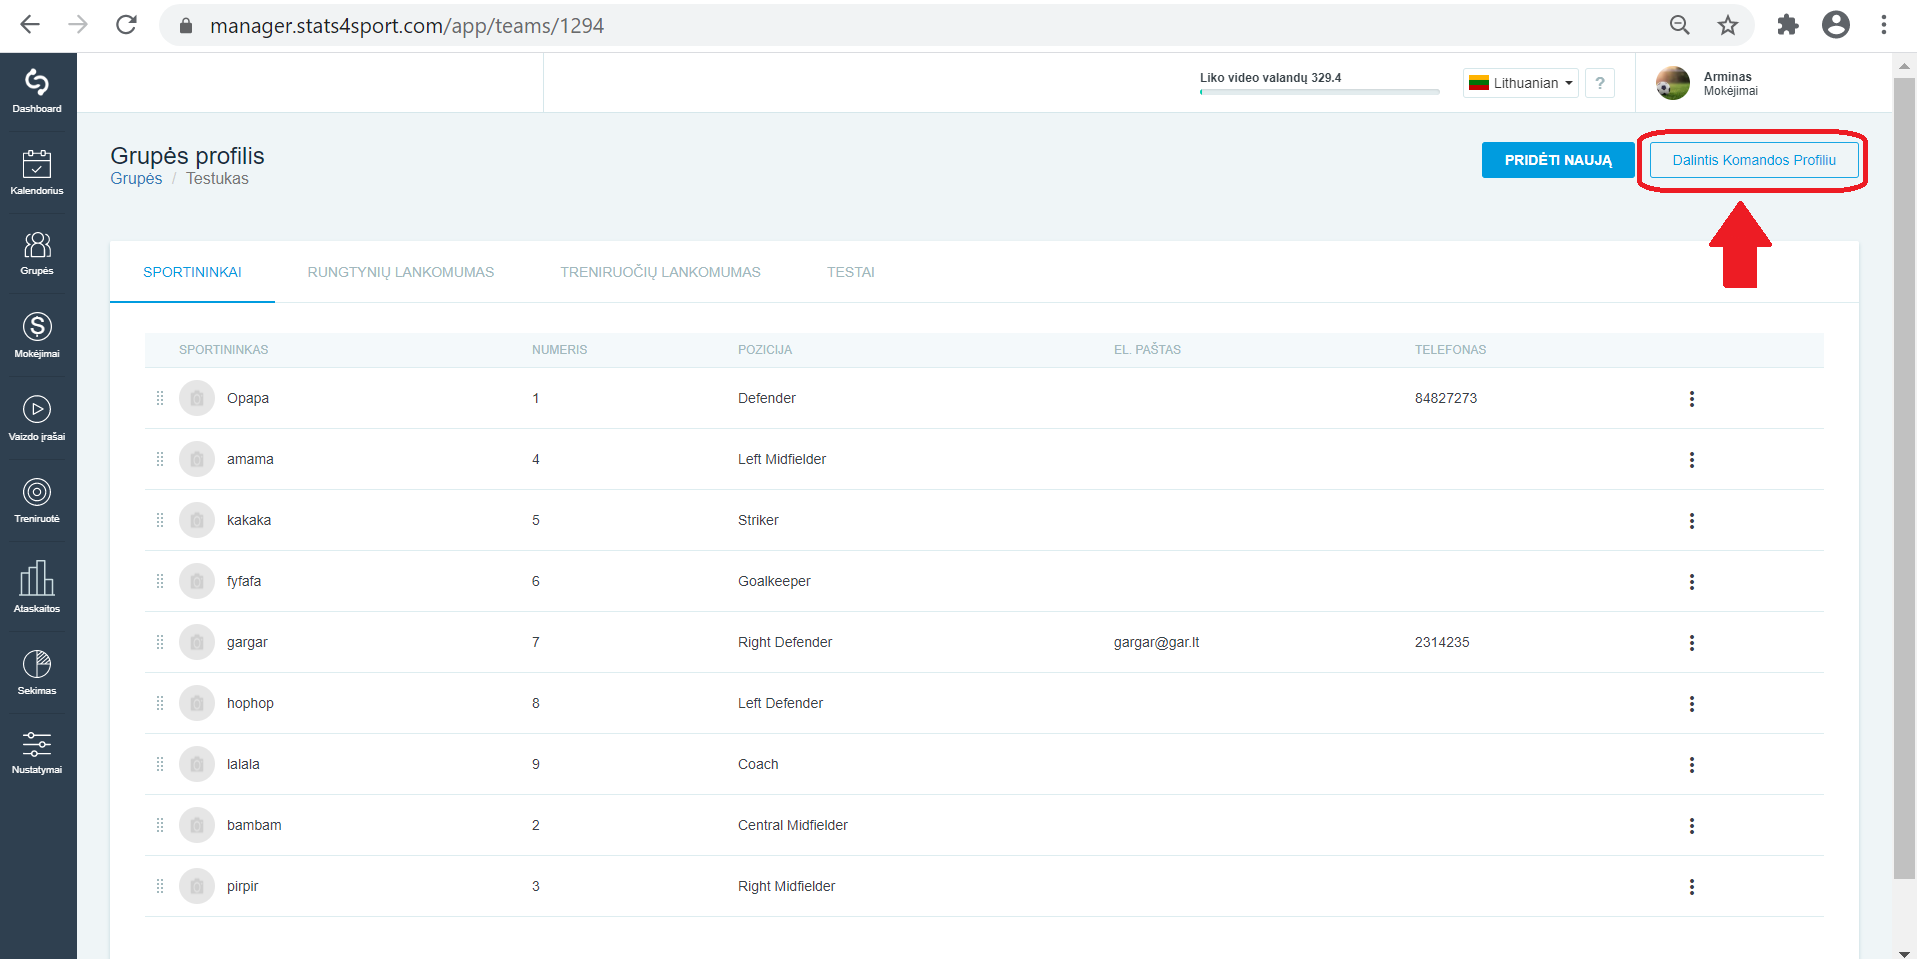Screen dimensions: 1917x959
Task: Select the Sportininkai tab
Action: click(x=192, y=272)
